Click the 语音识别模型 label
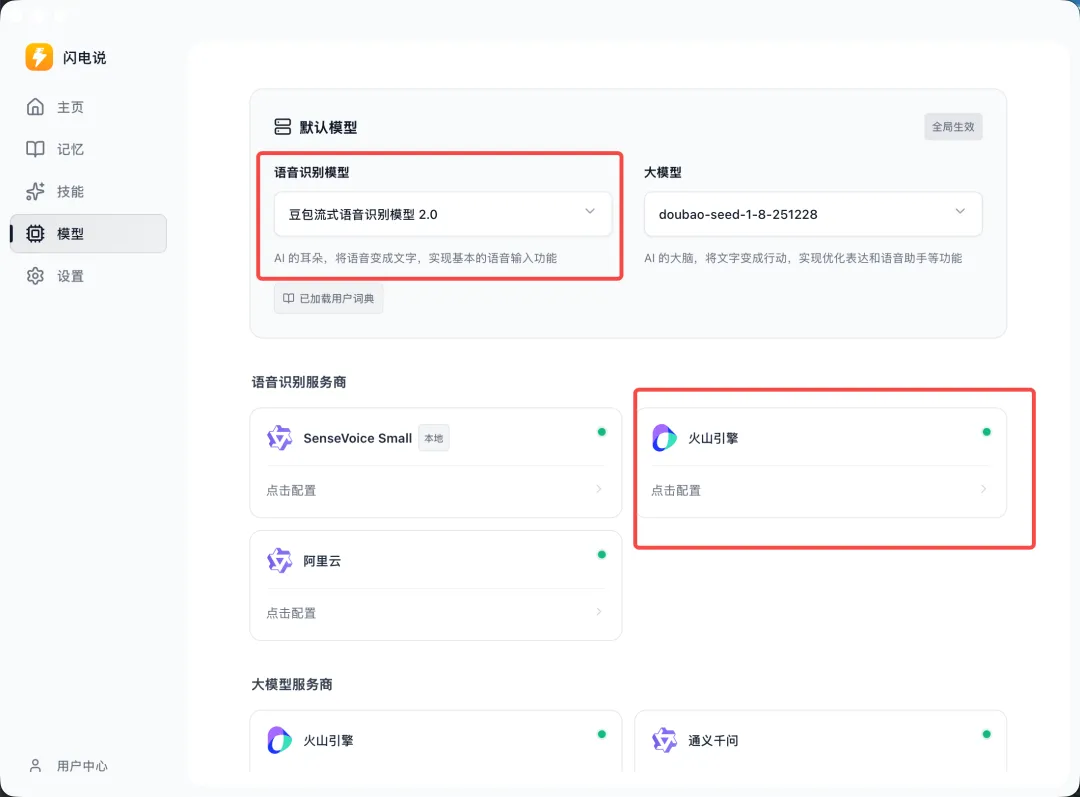 (311, 172)
